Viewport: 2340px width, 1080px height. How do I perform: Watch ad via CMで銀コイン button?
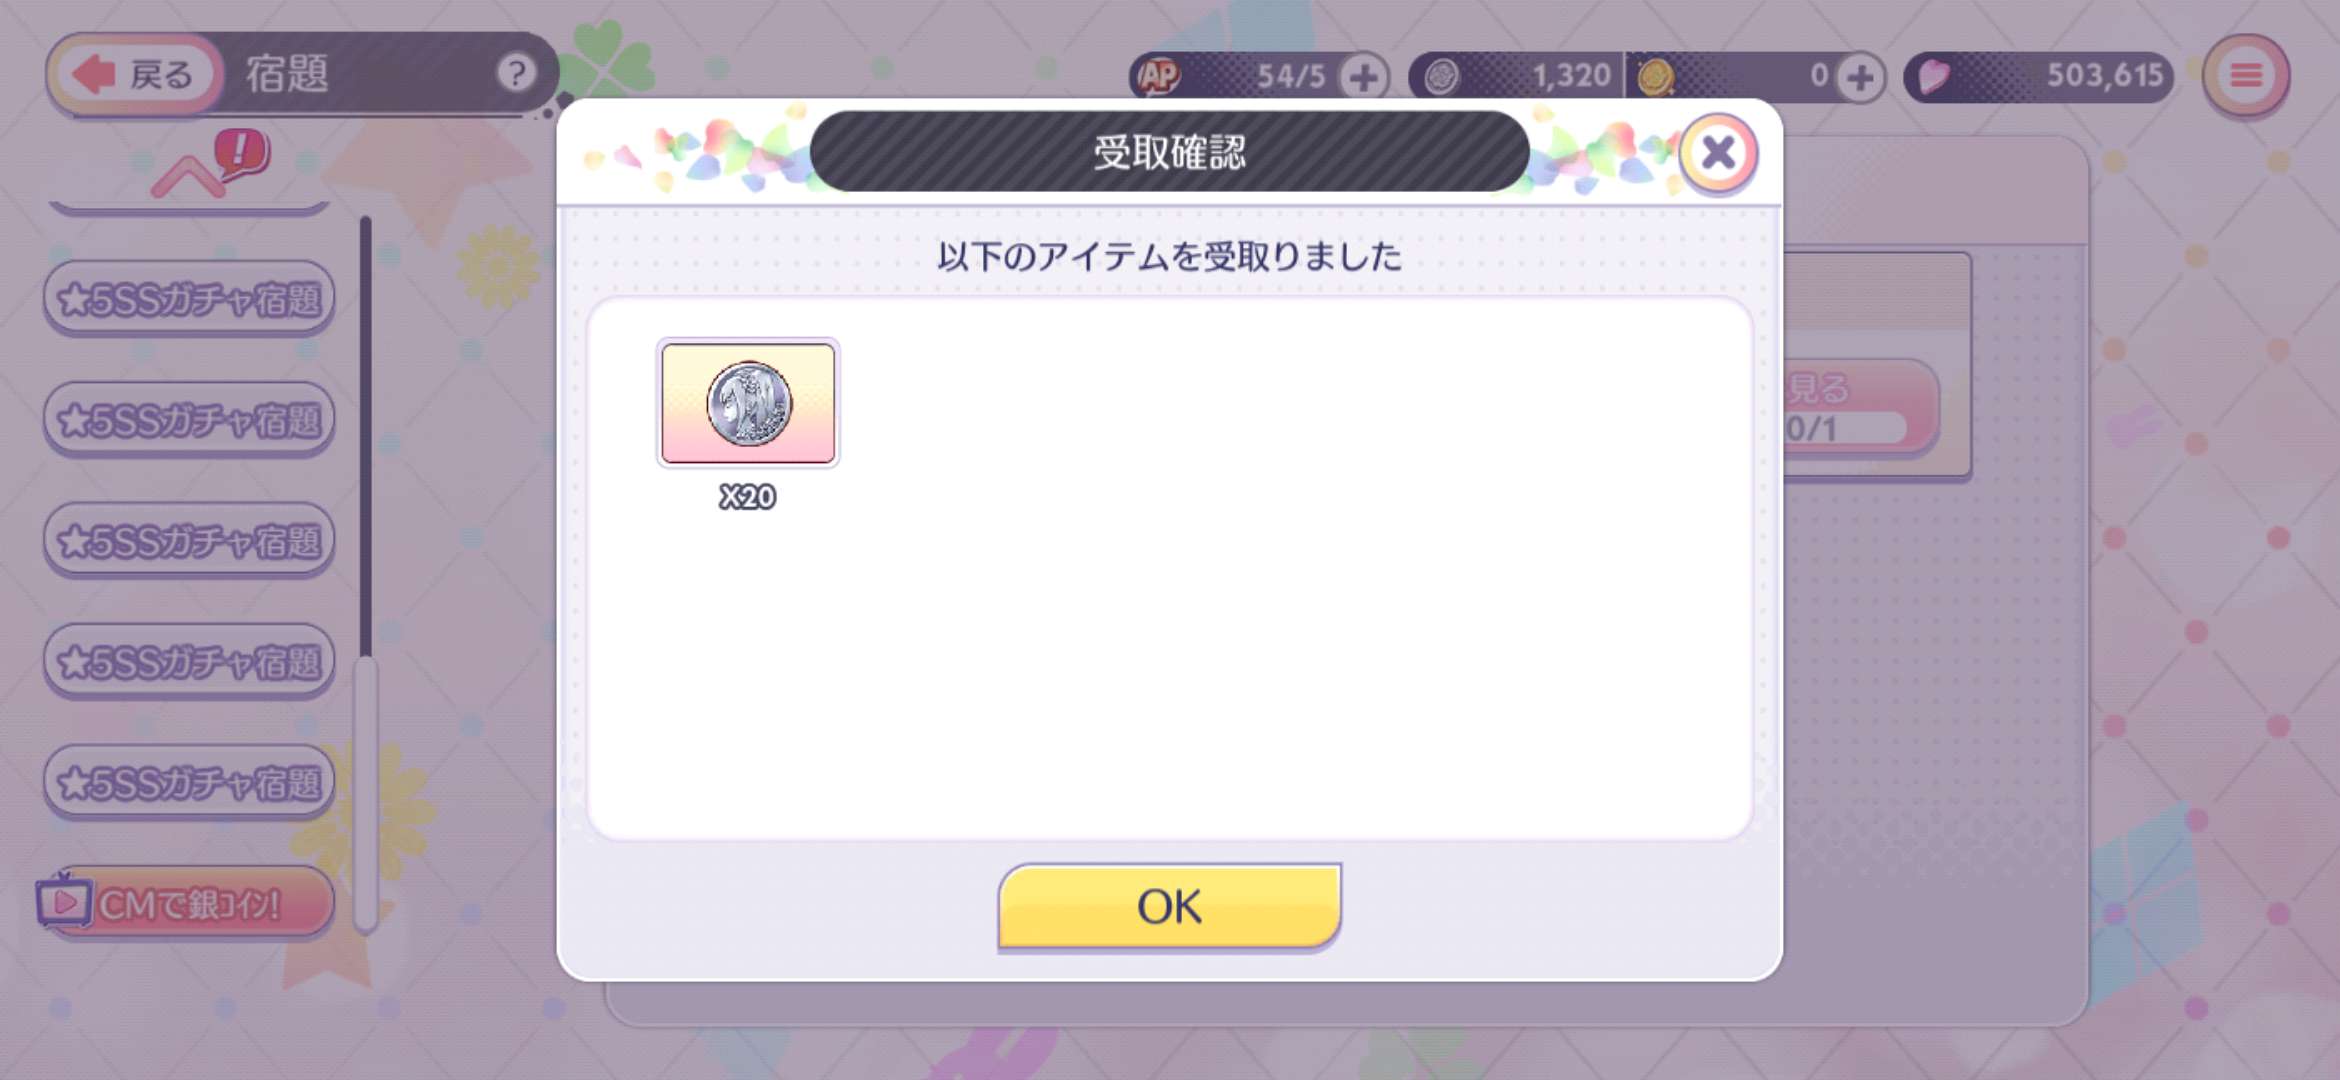click(x=186, y=903)
